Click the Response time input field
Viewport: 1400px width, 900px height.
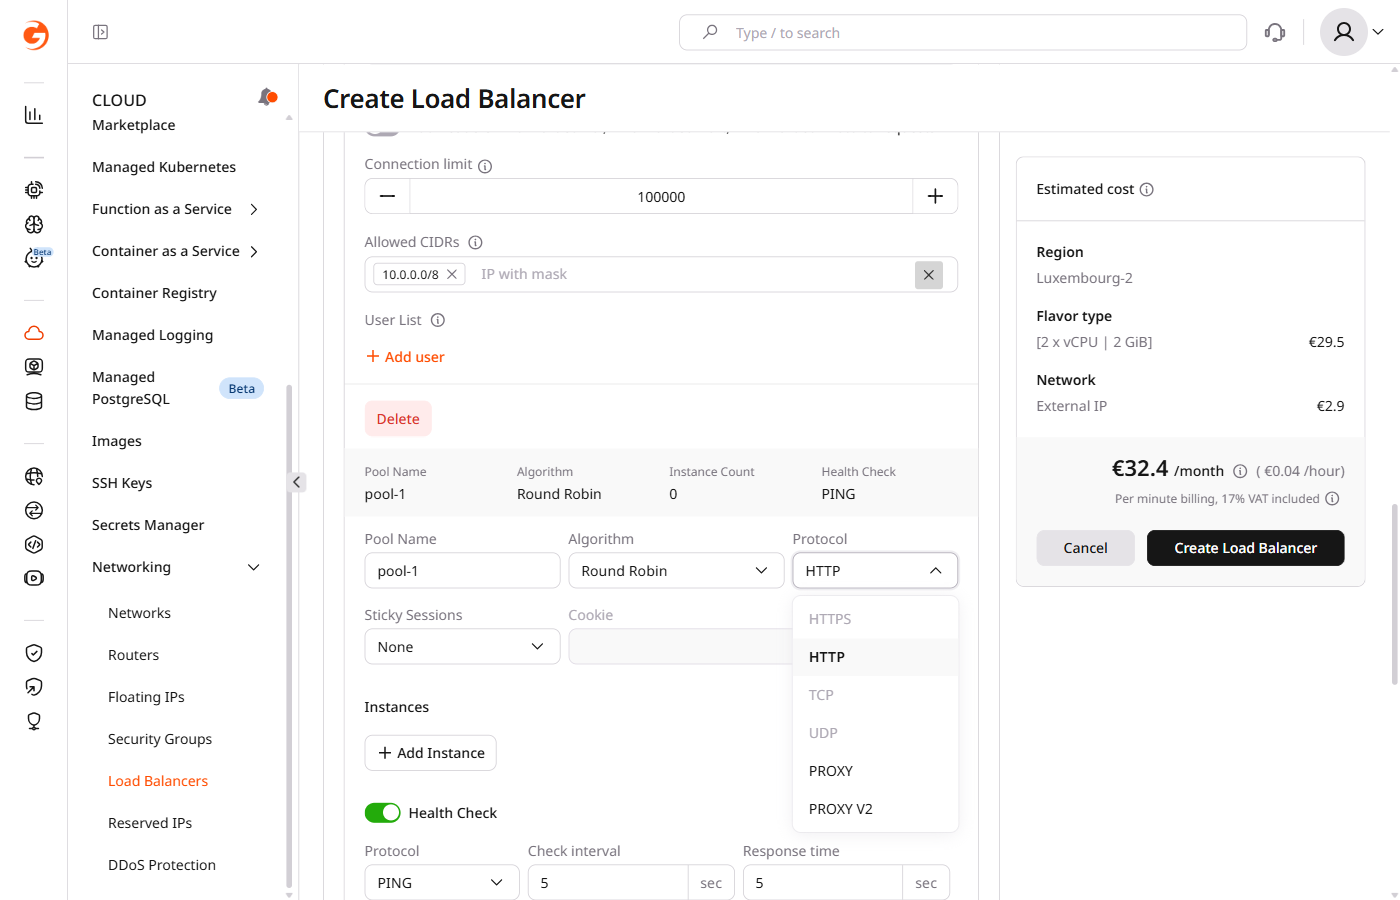[823, 882]
